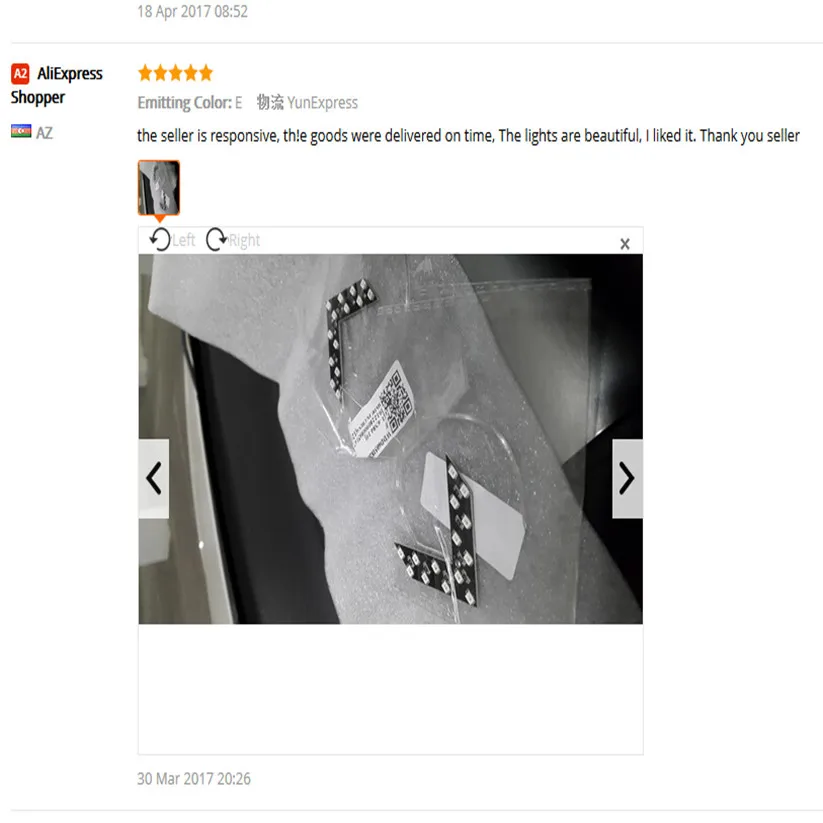Click the third orange rating star
This screenshot has width=823, height=823.
(176, 72)
